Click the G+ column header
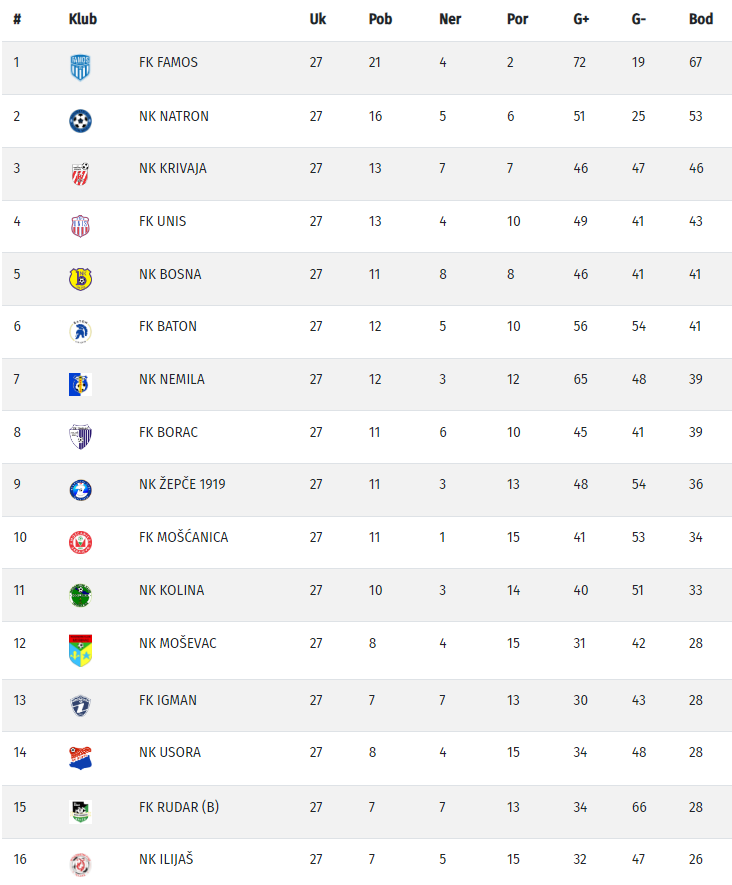The image size is (732, 885). pyautogui.click(x=581, y=19)
